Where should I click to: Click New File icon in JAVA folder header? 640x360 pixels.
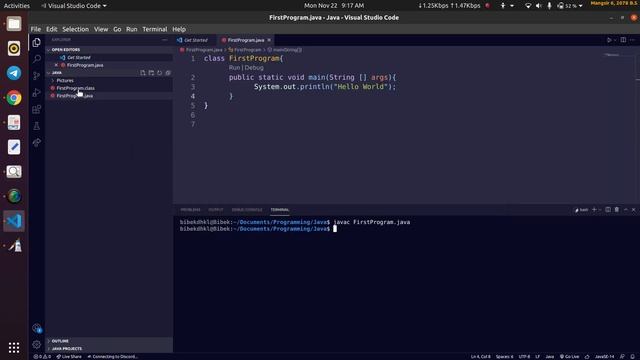tap(142, 73)
